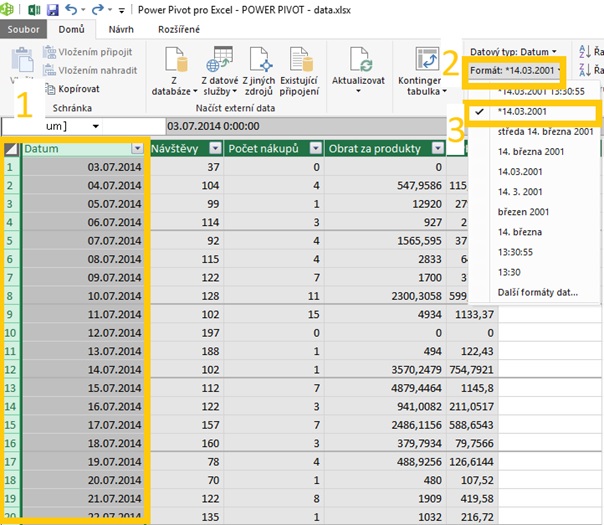604x525 pixels.
Task: Click cell with value 1133,37
Action: click(472, 314)
